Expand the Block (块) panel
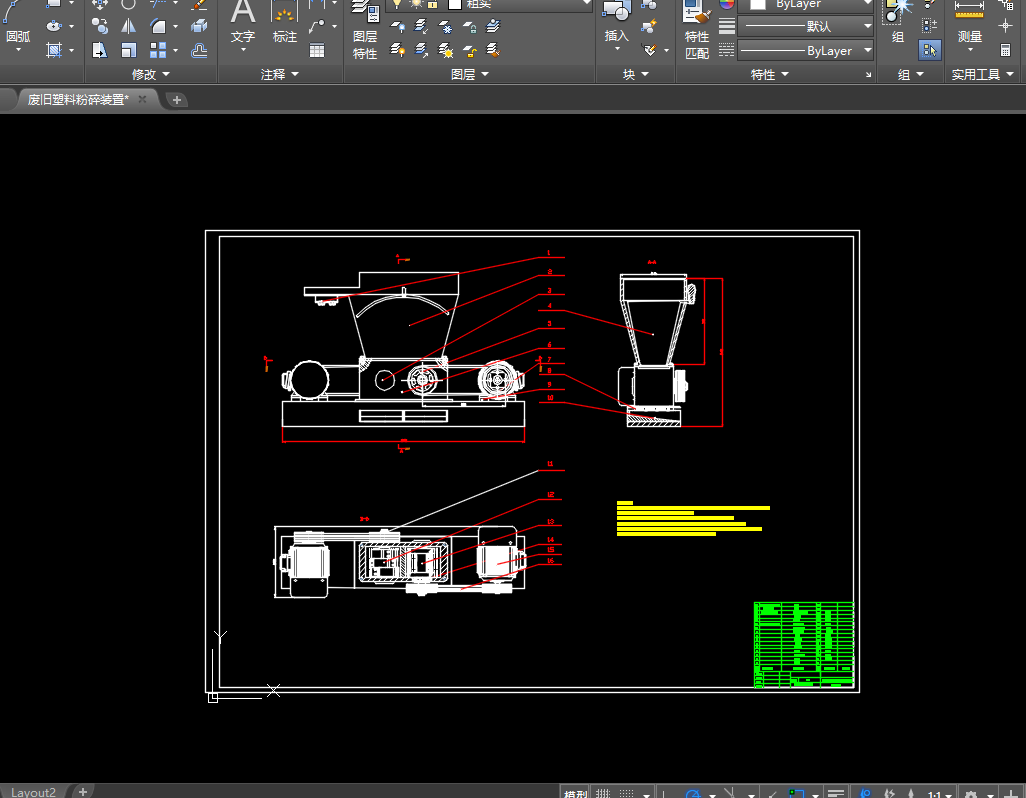Screen dimensions: 1026x798 point(635,75)
